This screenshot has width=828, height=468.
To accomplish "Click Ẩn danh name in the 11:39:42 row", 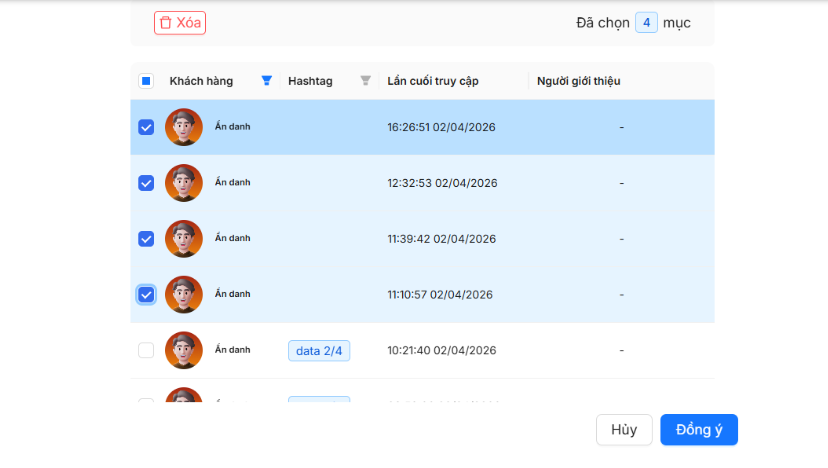I will pyautogui.click(x=232, y=238).
